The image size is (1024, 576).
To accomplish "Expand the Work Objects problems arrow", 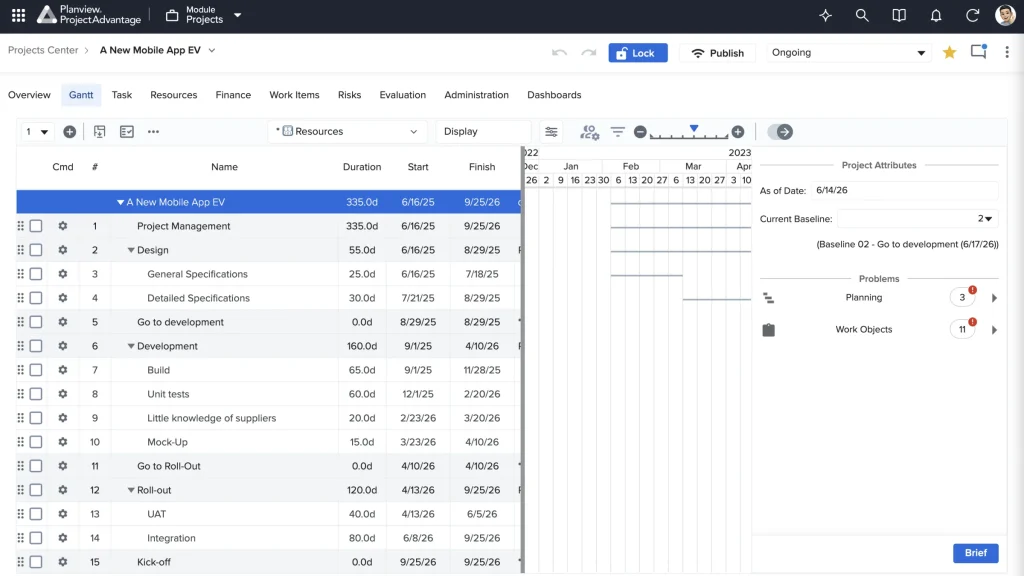I will (994, 330).
